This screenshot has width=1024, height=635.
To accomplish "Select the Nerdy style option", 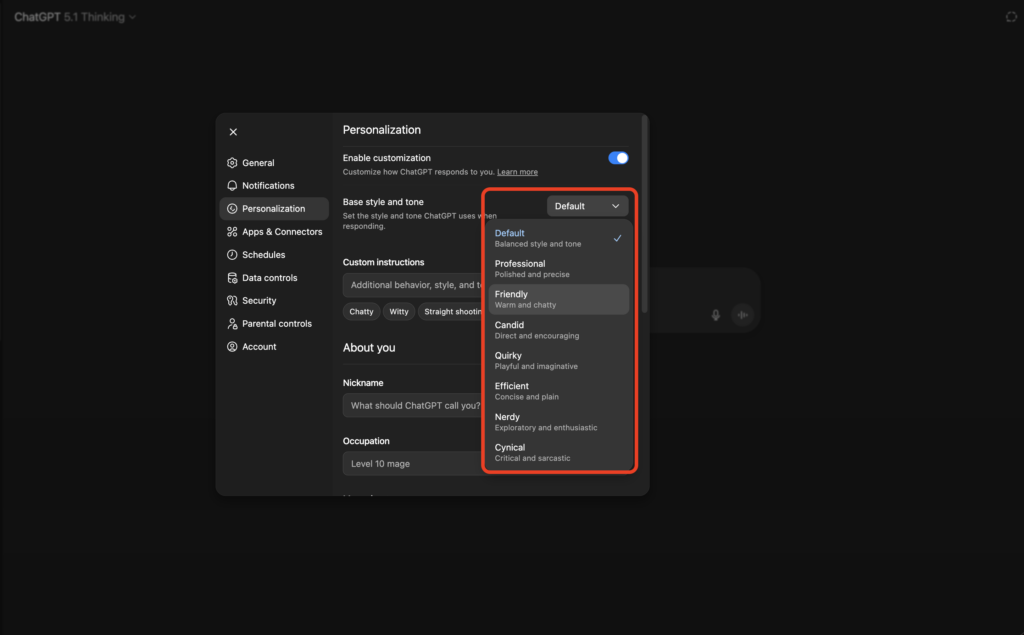I will coord(558,421).
